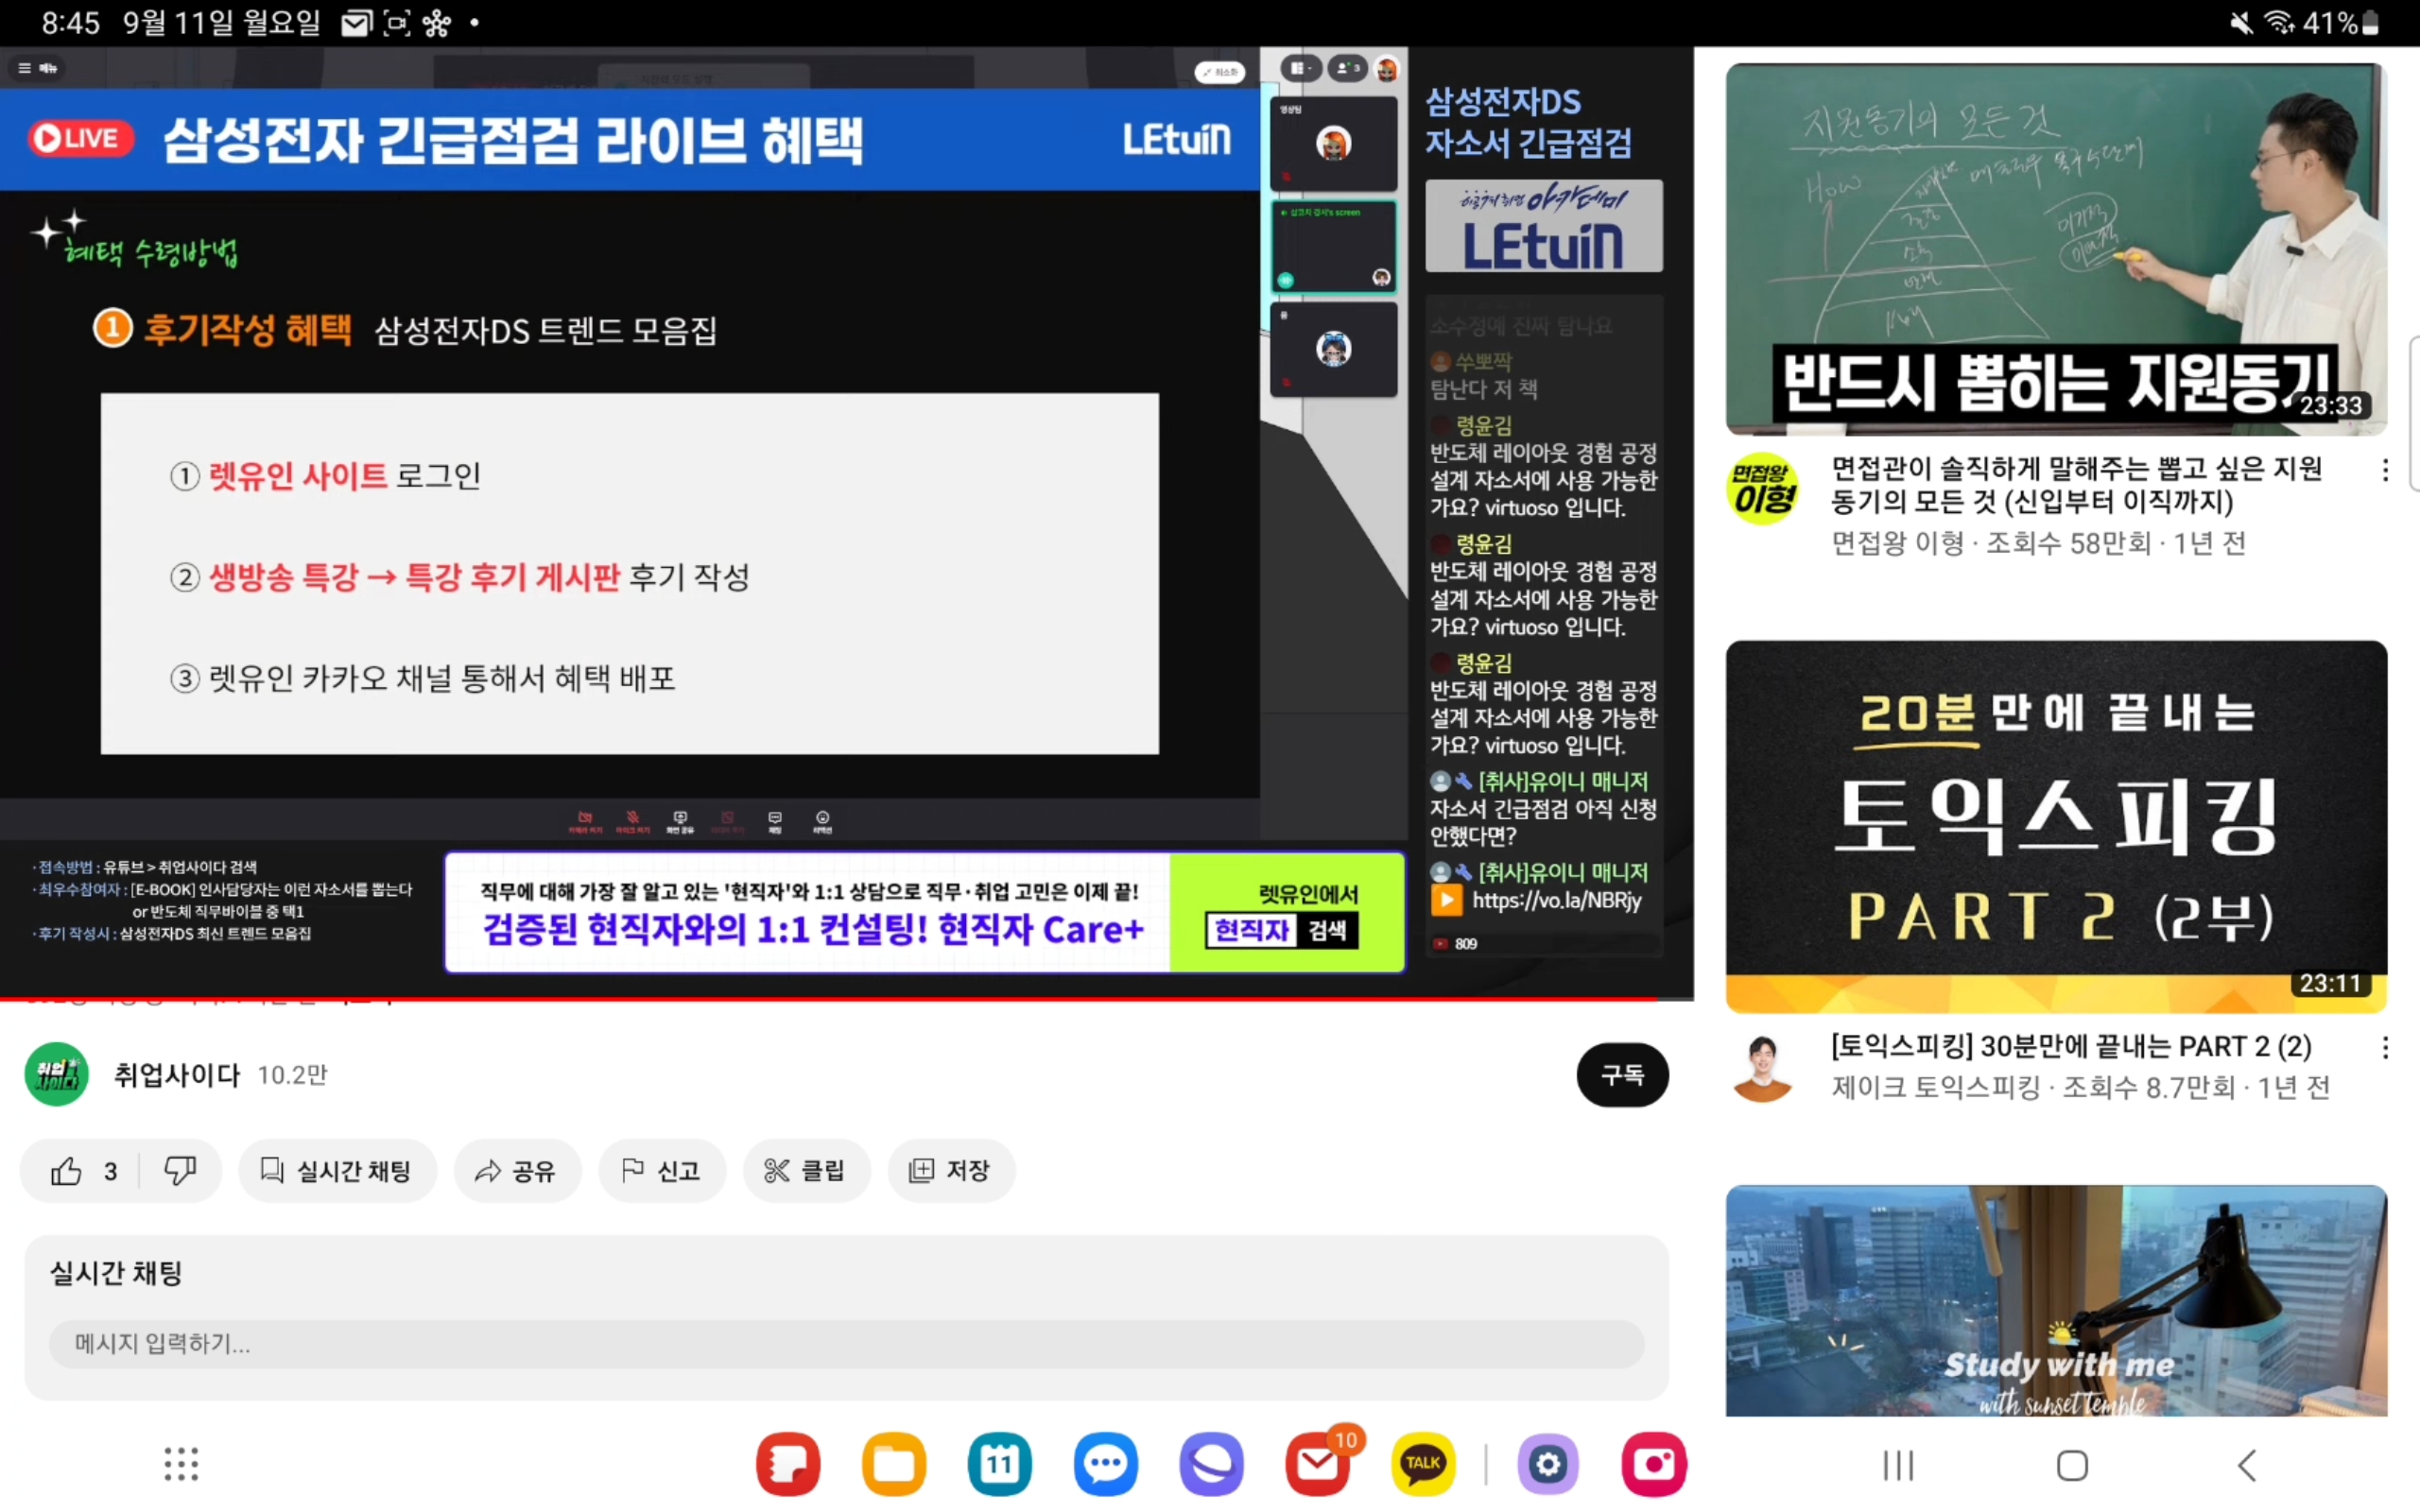Open the mail notification in status bar
The width and height of the screenshot is (2420, 1512).
click(356, 23)
